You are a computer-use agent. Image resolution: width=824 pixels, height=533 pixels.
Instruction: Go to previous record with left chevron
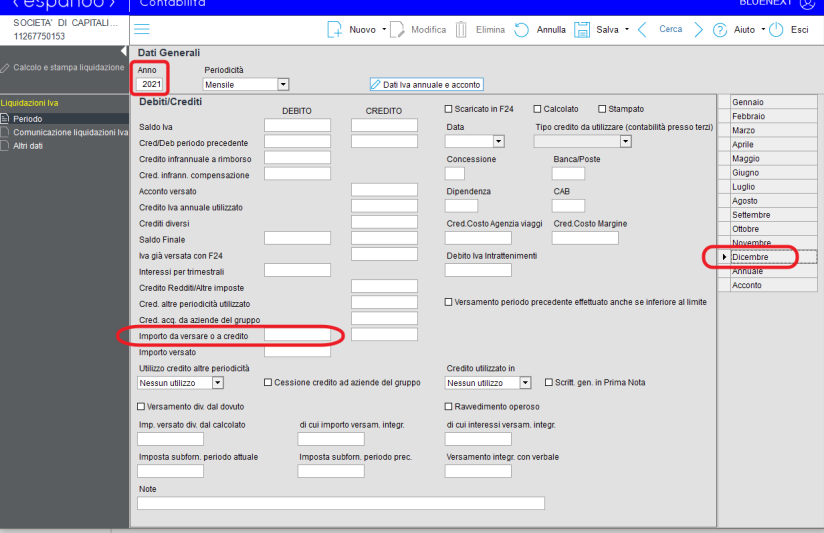pos(642,29)
